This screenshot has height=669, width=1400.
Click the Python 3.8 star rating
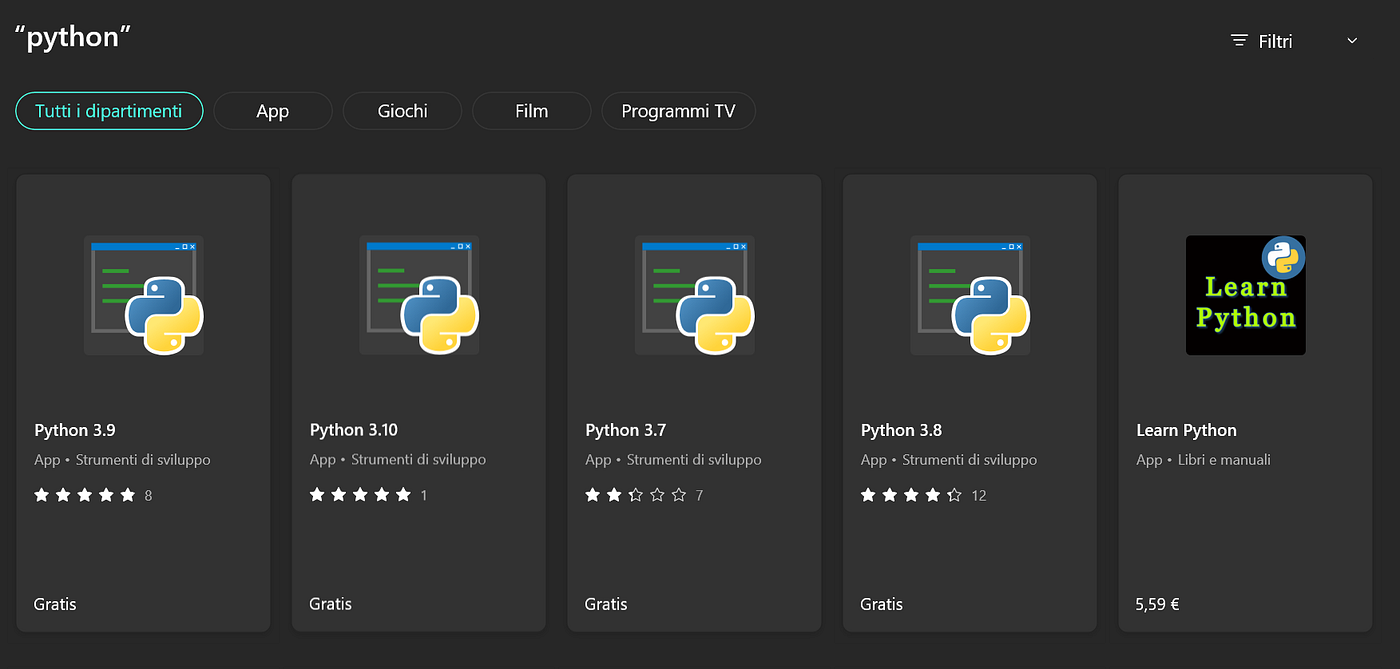click(x=911, y=495)
